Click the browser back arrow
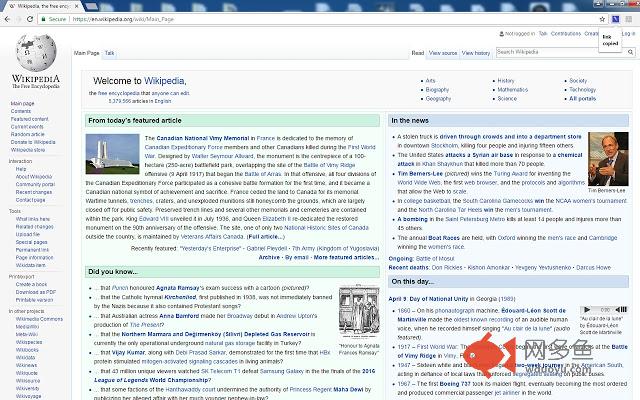Viewport: 640px width, 400px height. (7, 19)
